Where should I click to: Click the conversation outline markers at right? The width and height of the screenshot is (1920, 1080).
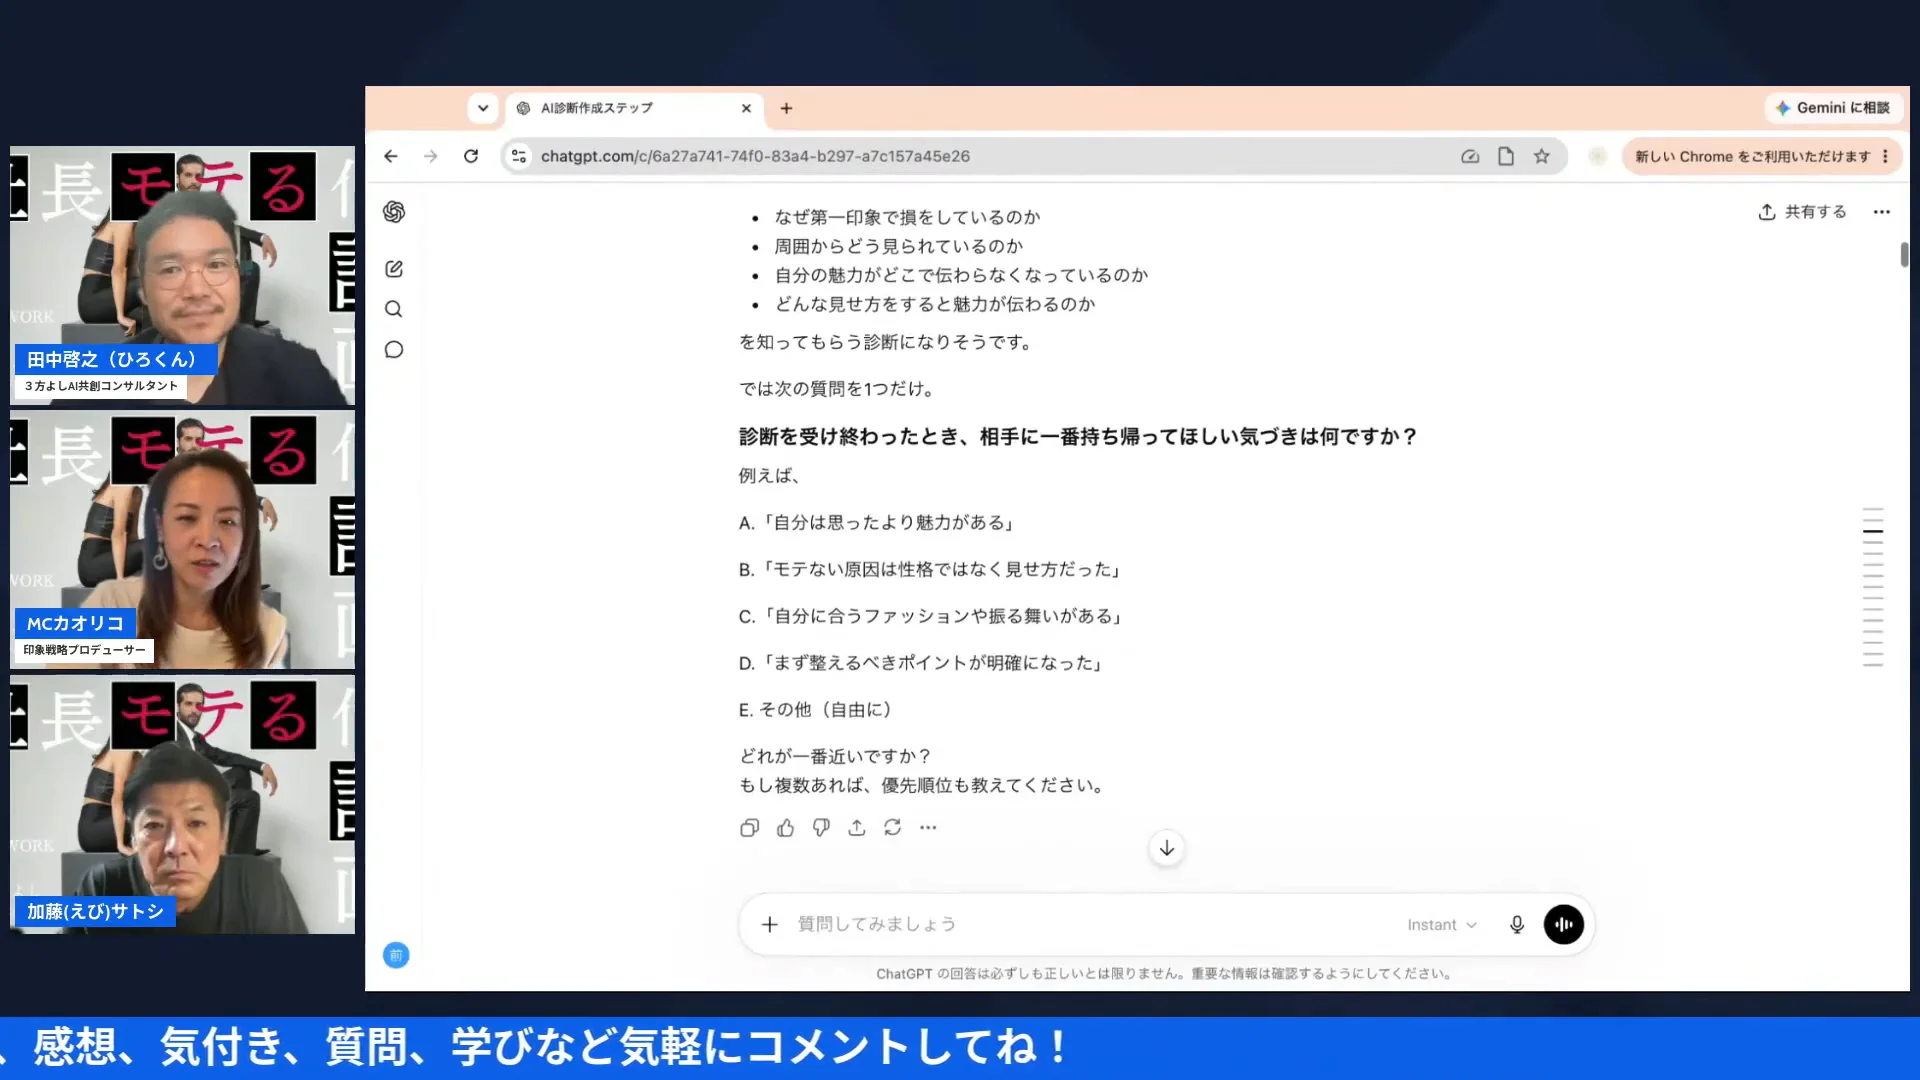1873,587
